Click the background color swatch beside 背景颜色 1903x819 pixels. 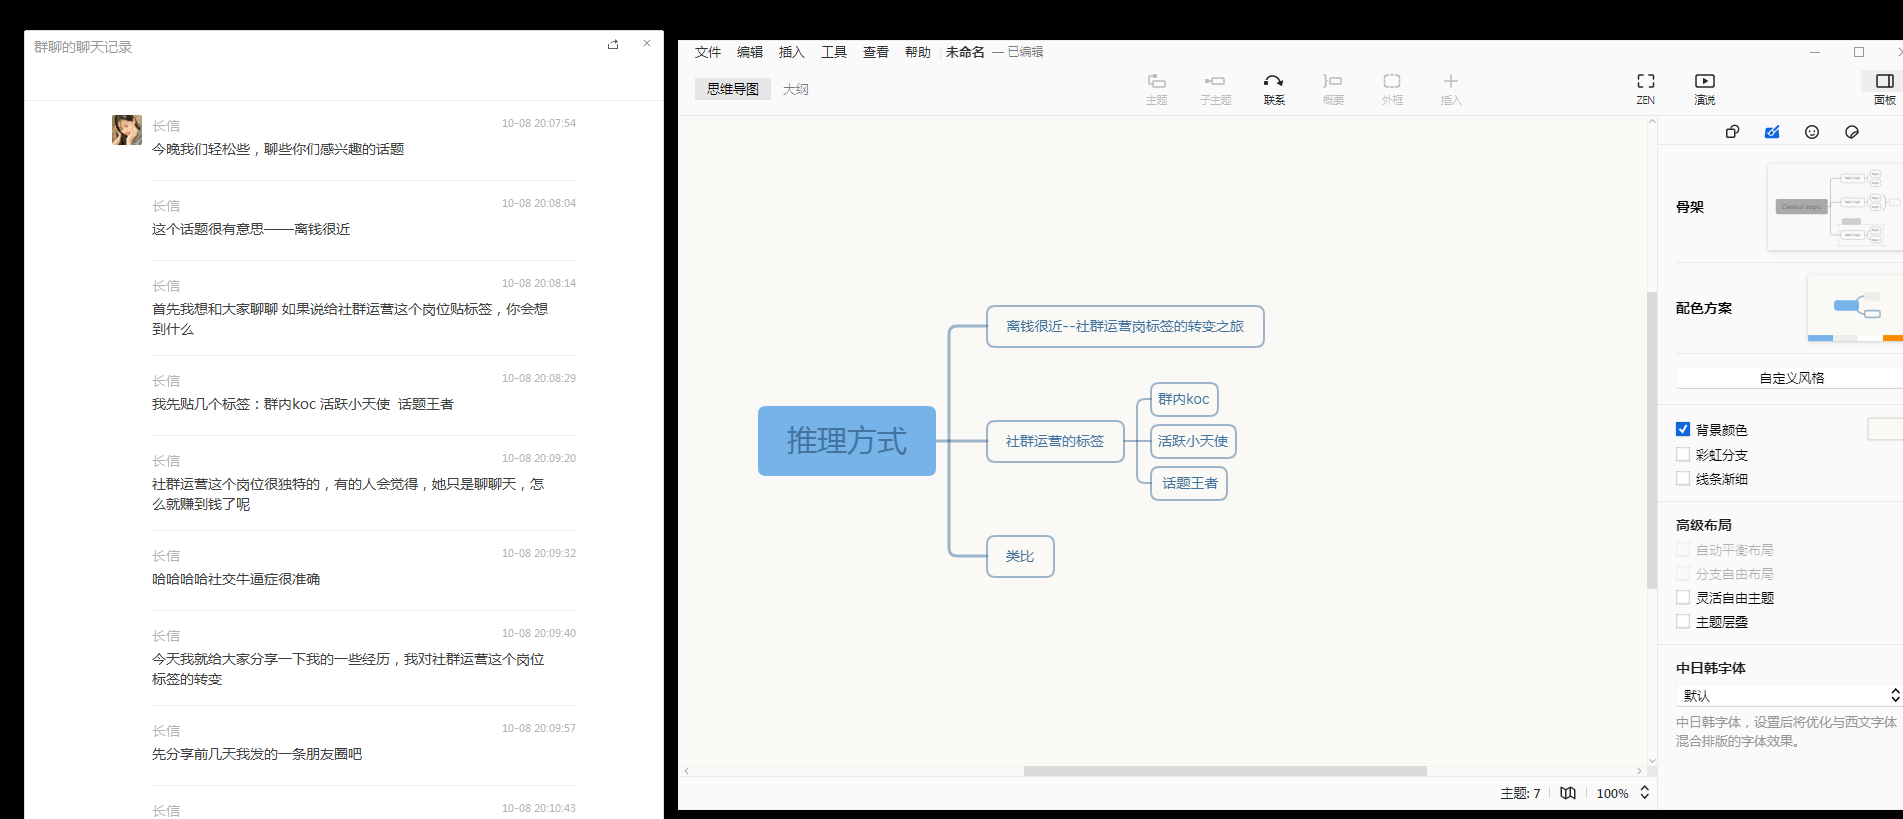tap(1886, 429)
